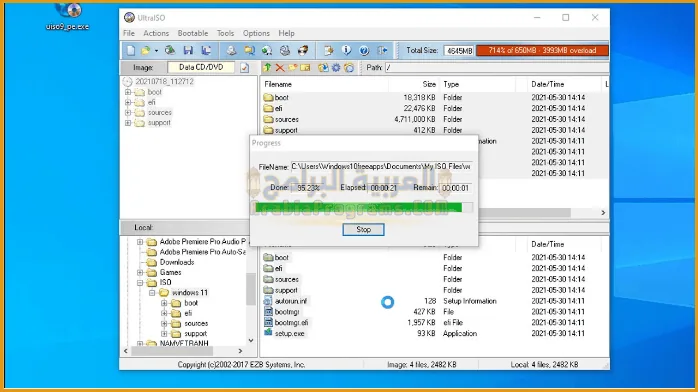Screen dimensions: 698x392
Task: Collapse the windows 11 folder node
Action: (152, 293)
